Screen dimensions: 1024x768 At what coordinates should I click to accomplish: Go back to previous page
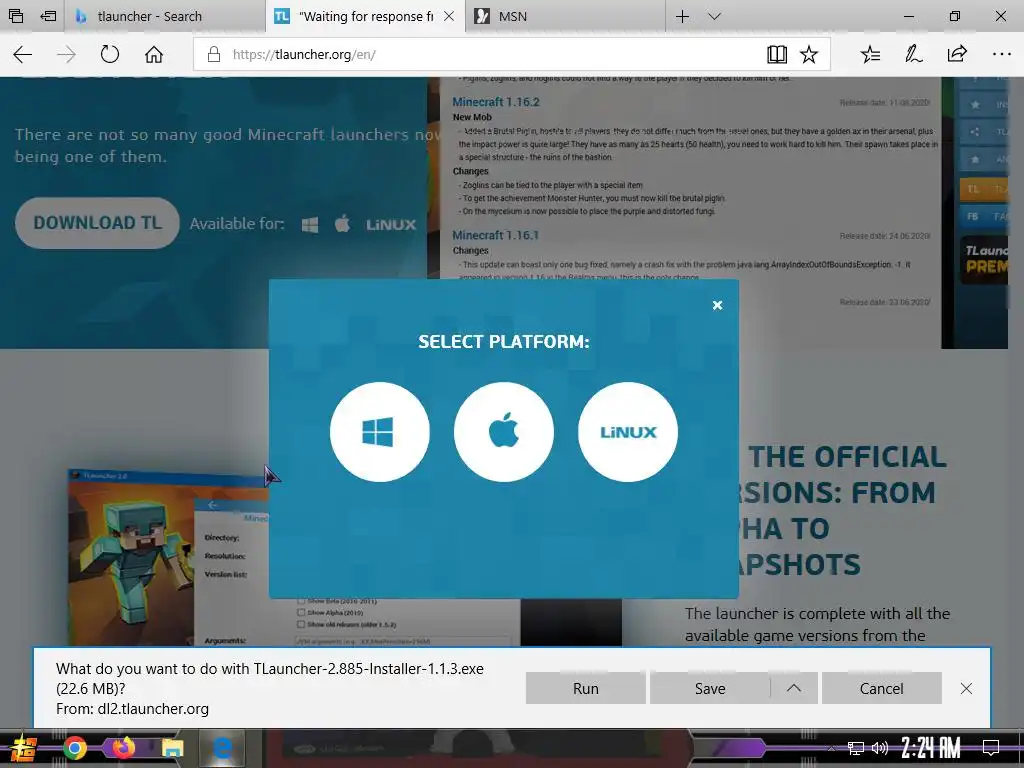tap(23, 54)
